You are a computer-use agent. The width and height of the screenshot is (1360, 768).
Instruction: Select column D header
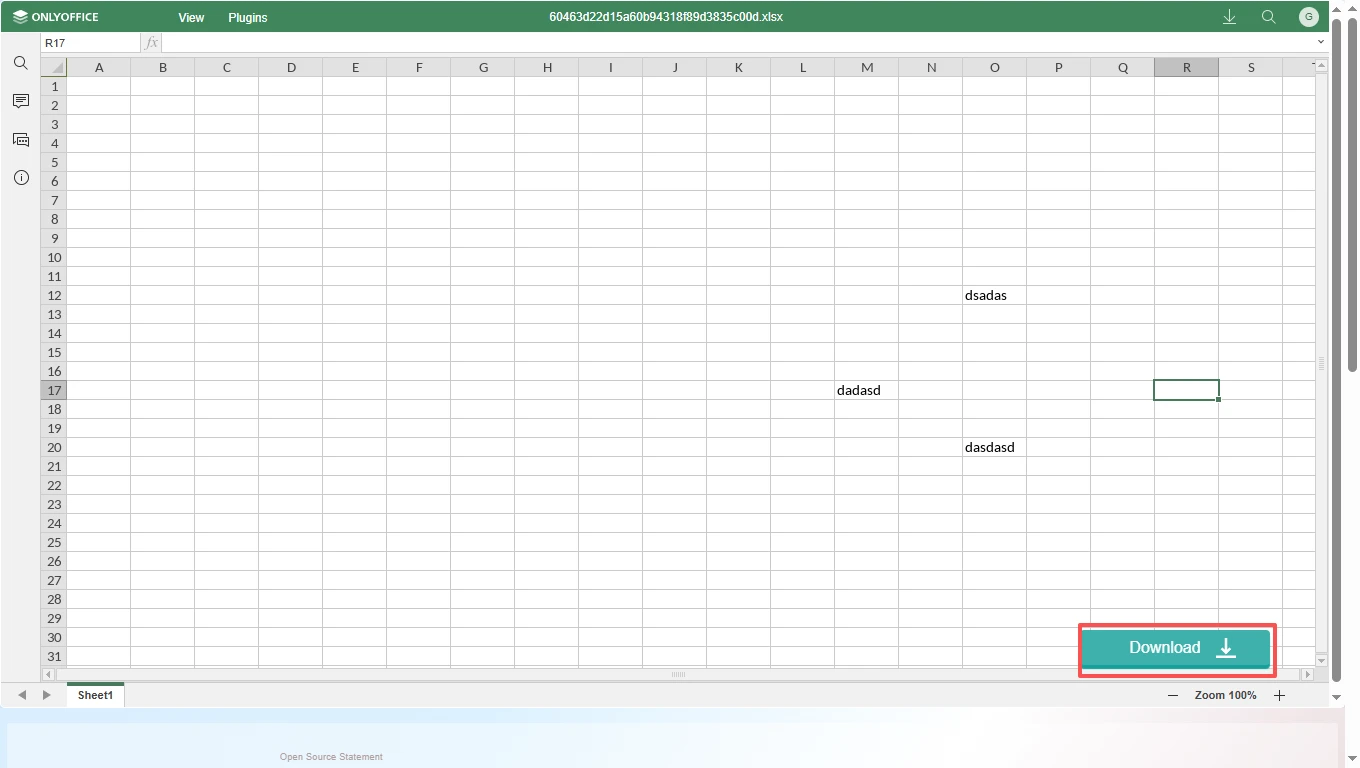291,67
